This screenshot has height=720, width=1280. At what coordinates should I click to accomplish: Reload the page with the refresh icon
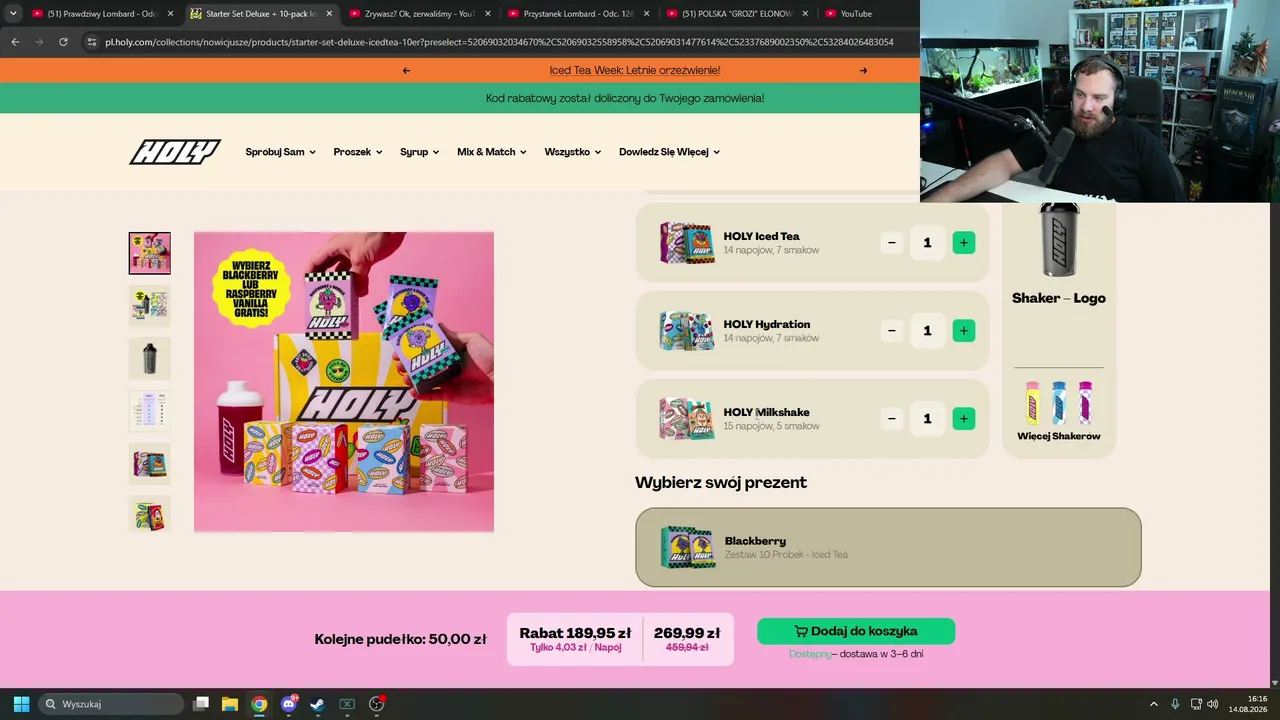click(x=63, y=42)
